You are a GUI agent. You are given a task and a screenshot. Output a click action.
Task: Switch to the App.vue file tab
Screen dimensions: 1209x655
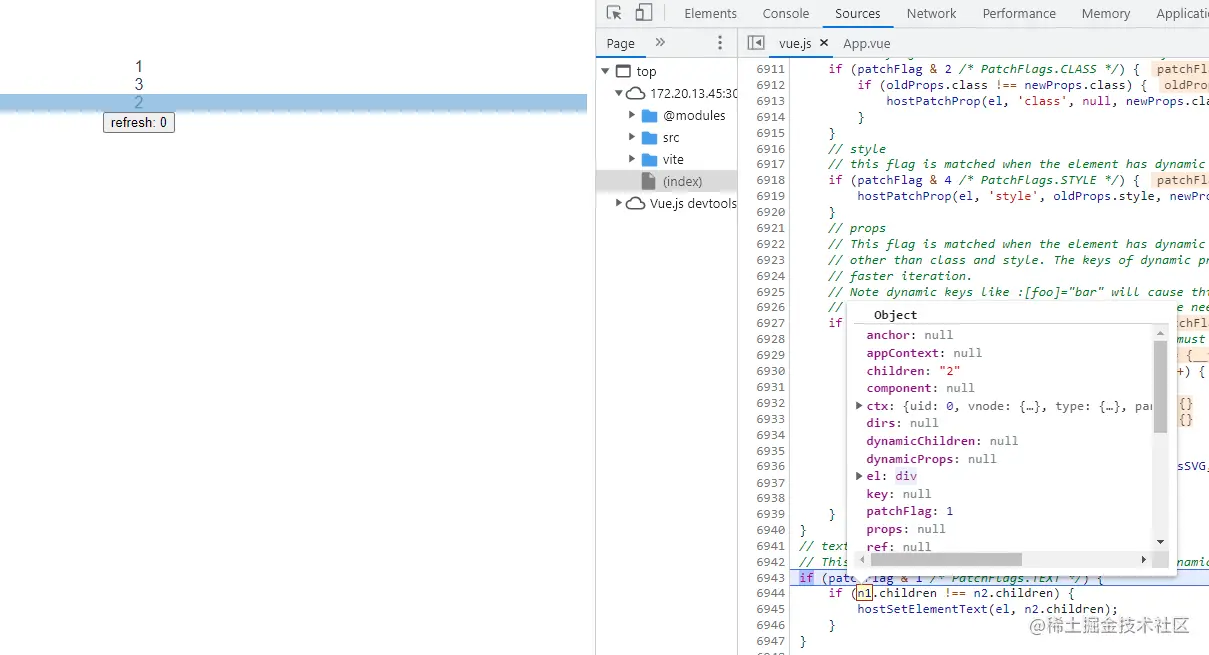[866, 43]
